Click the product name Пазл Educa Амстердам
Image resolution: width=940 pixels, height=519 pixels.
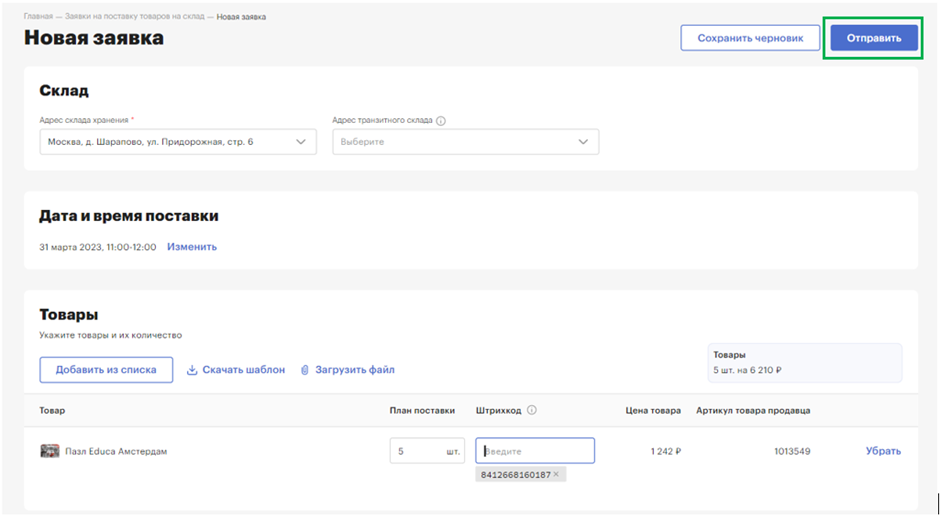click(x=116, y=451)
